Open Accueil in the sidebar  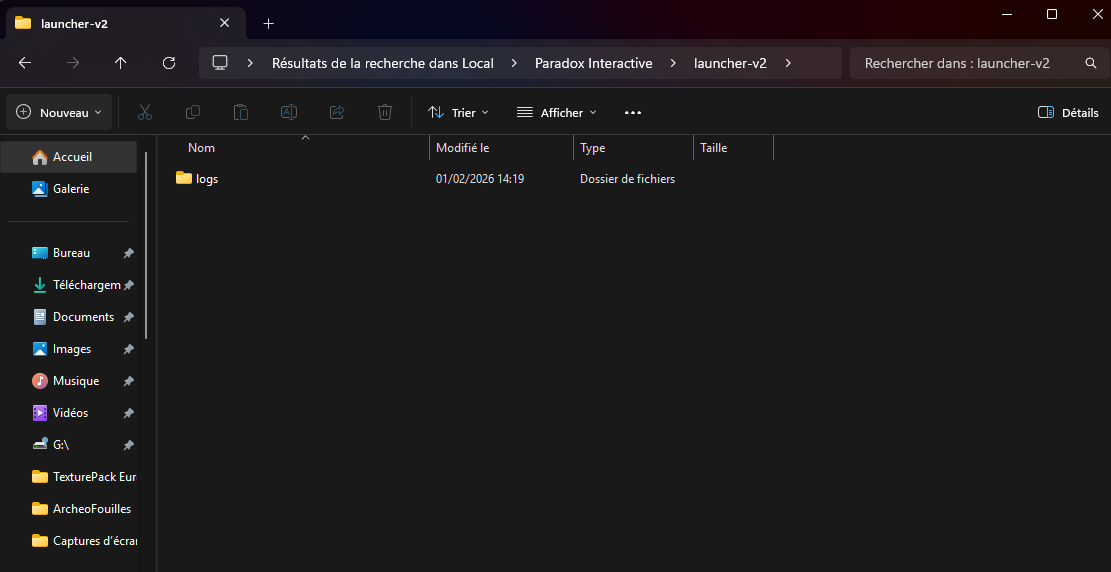[x=69, y=157]
